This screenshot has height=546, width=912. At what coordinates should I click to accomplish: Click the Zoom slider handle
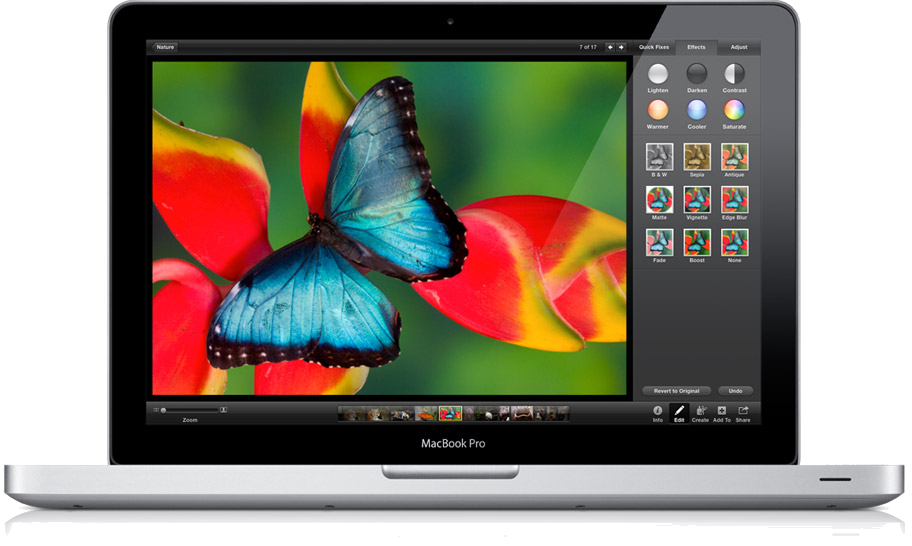pos(163,411)
